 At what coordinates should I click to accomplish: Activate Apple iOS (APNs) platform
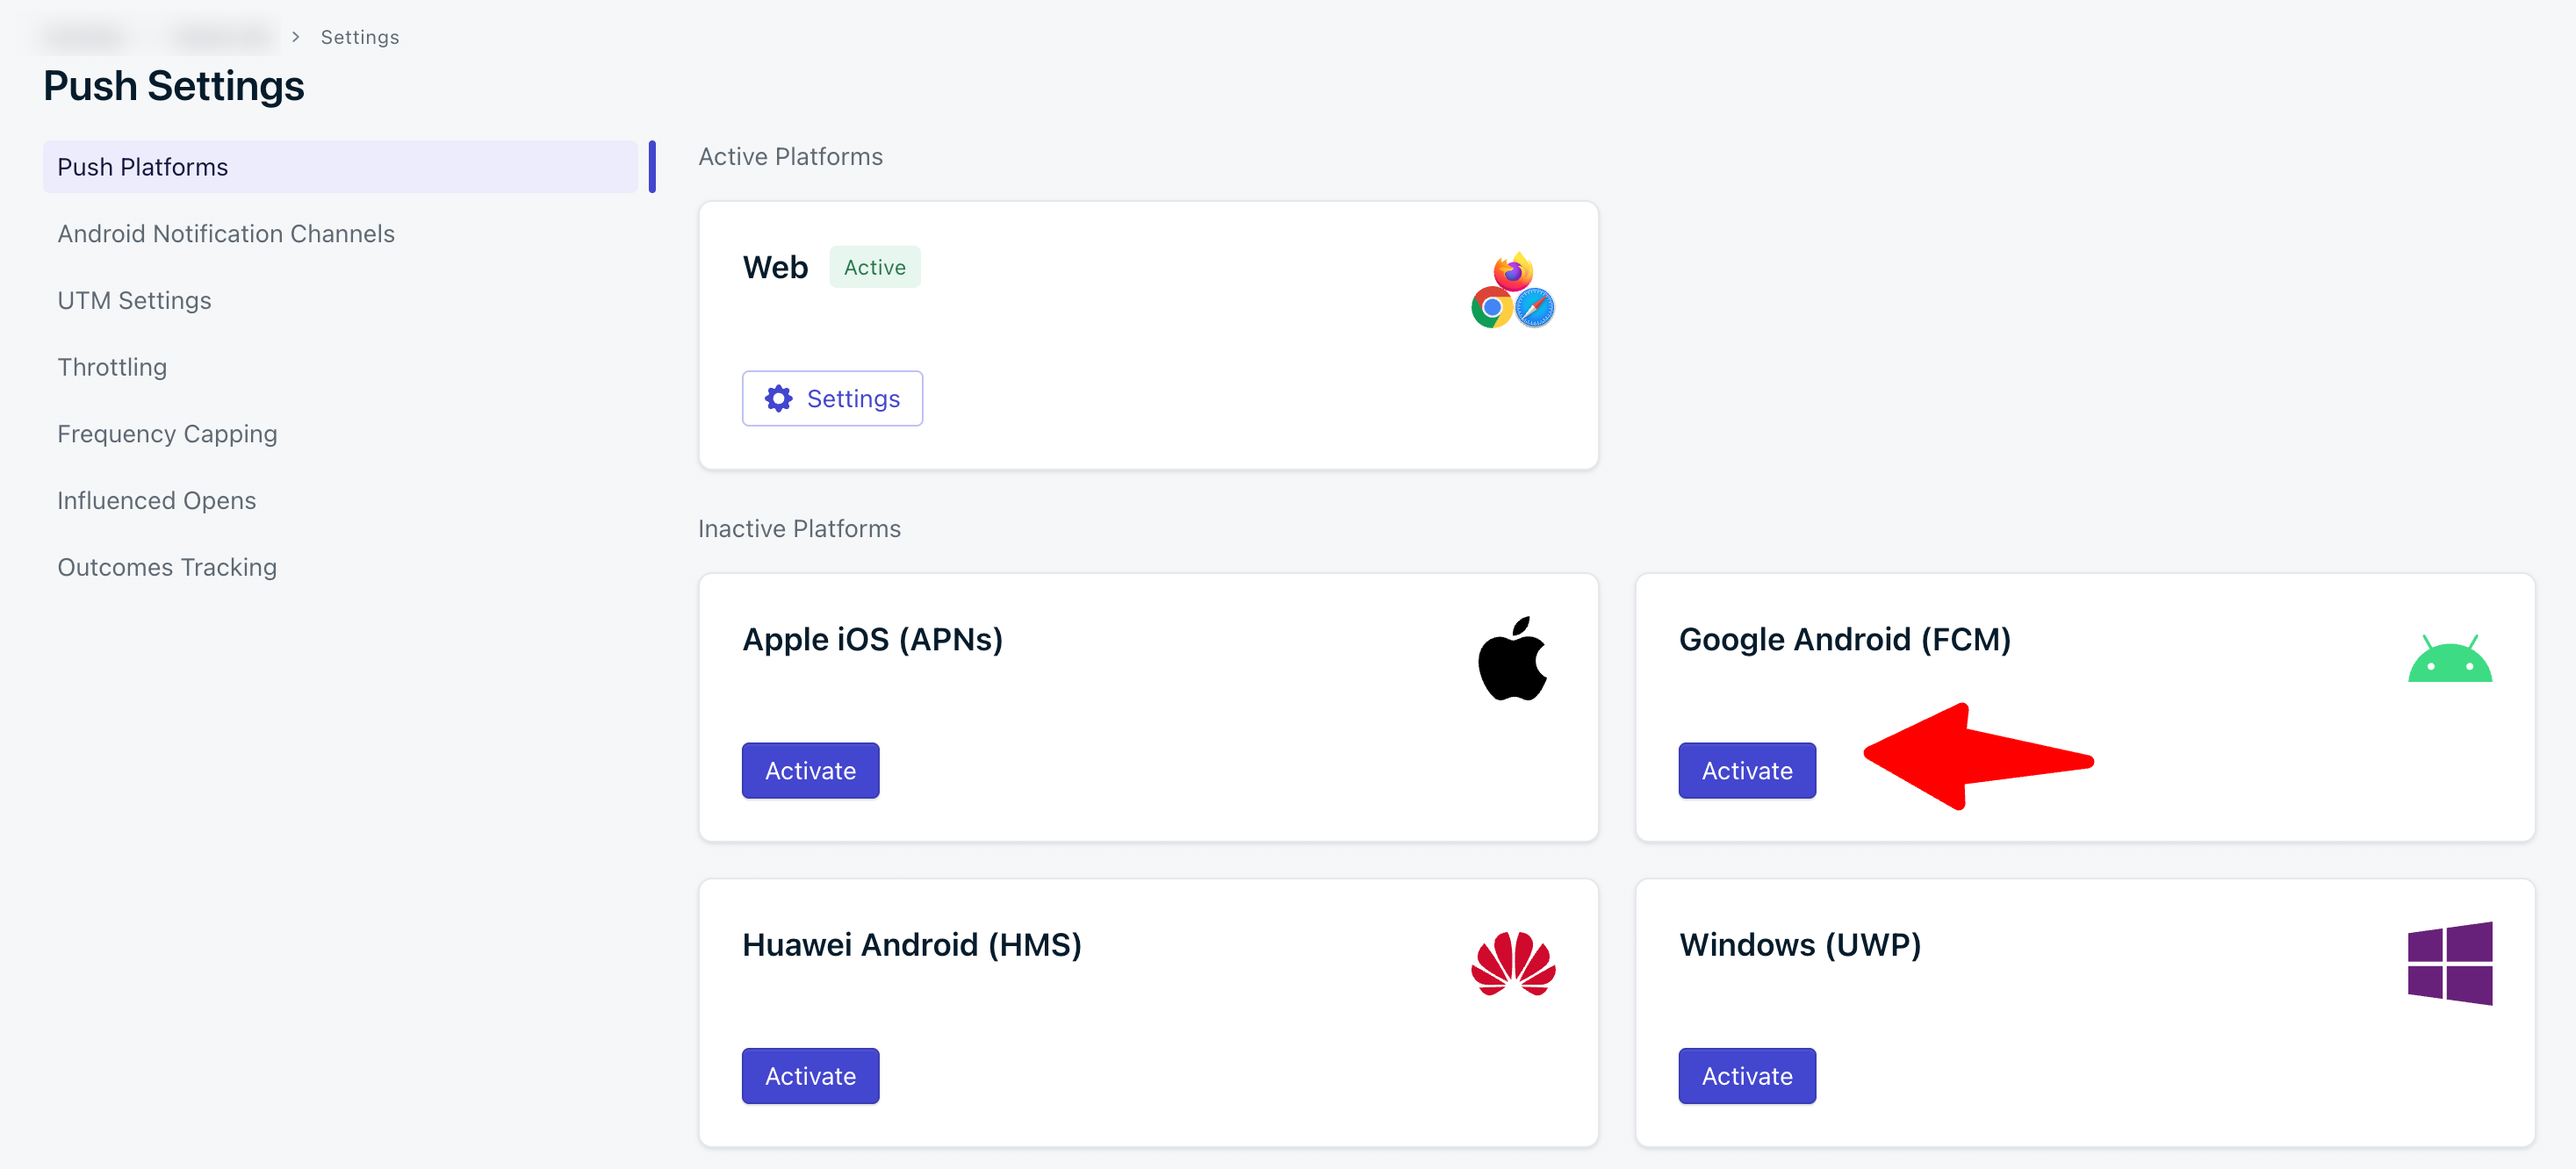pos(810,771)
